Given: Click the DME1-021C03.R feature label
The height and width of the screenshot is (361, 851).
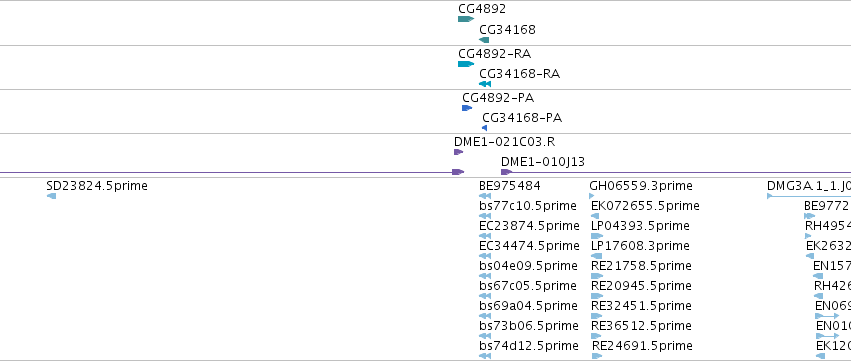Looking at the screenshot, I should (505, 142).
